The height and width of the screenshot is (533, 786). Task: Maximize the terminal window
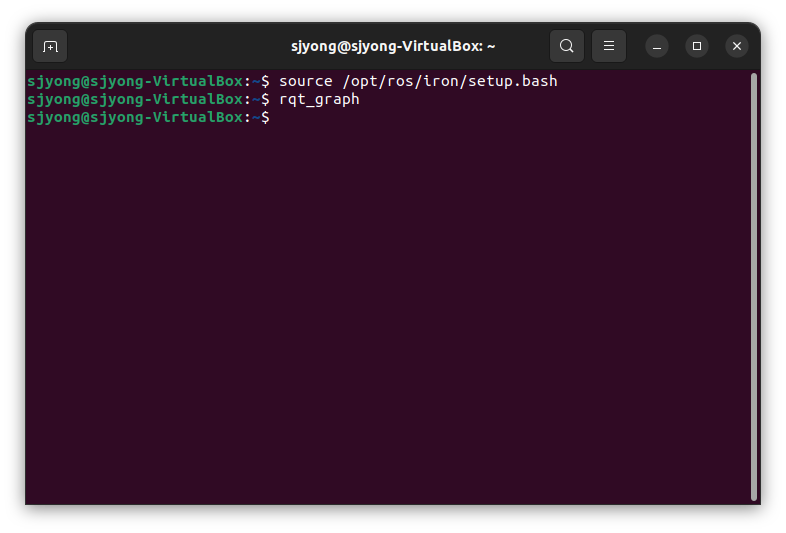[x=697, y=47]
